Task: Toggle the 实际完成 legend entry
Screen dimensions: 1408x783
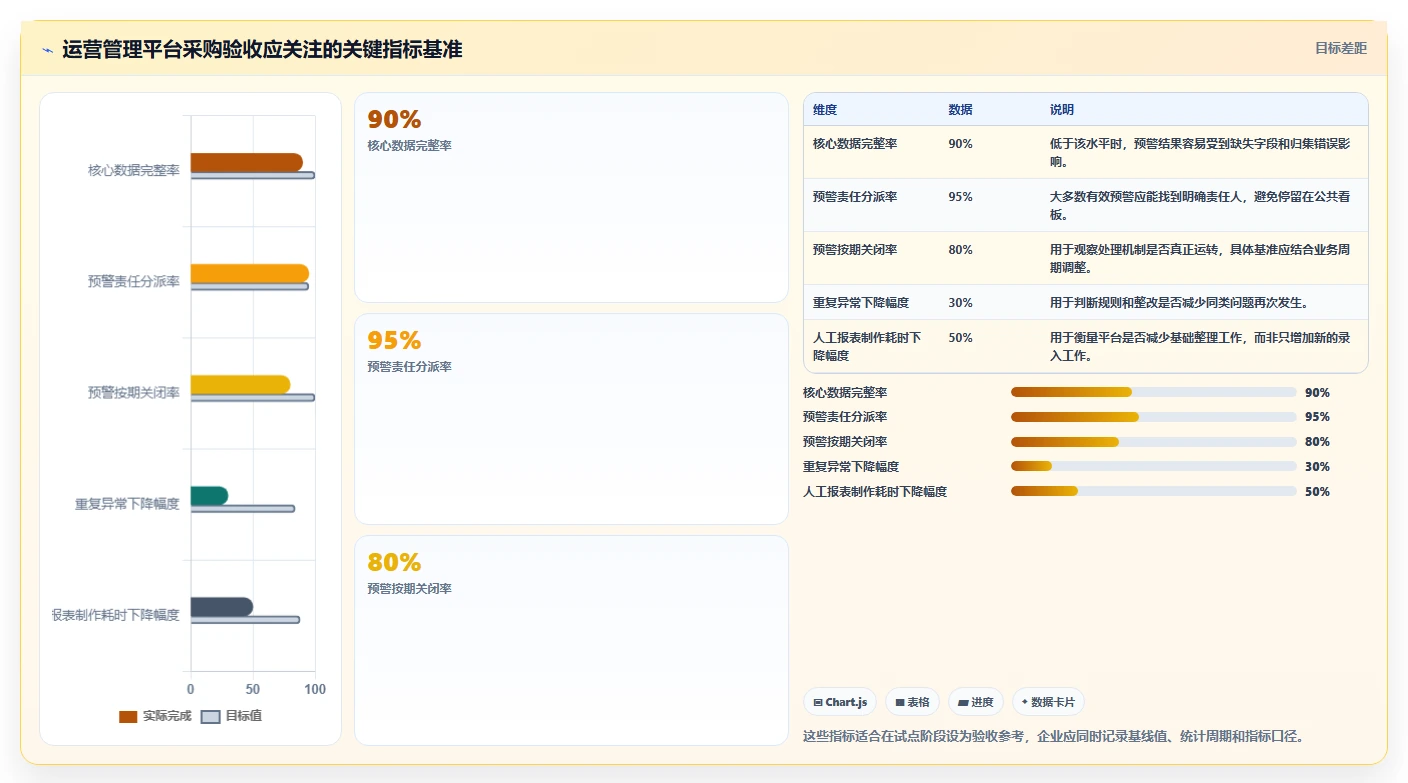Action: click(155, 716)
